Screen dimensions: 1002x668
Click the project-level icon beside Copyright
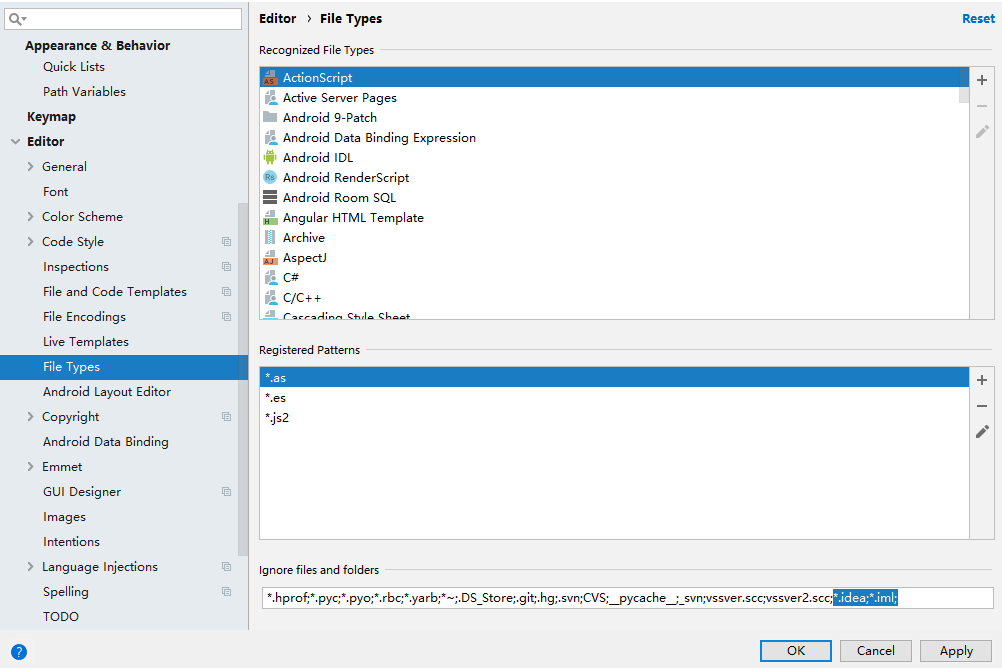coord(226,417)
